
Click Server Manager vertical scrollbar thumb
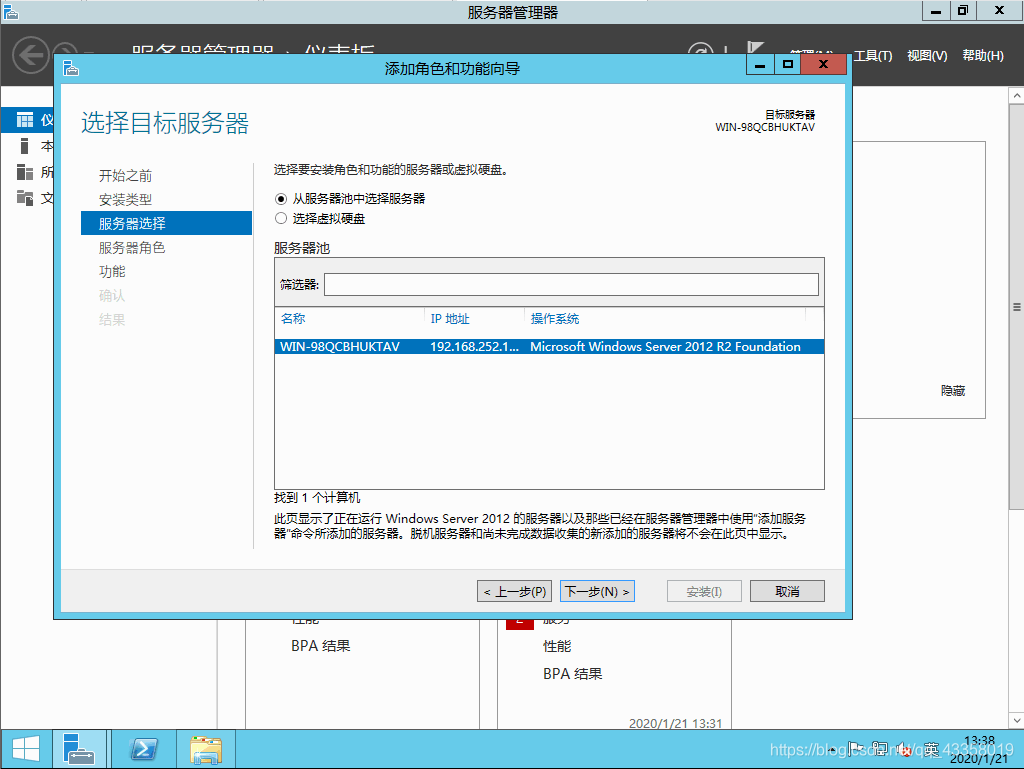tap(1016, 307)
